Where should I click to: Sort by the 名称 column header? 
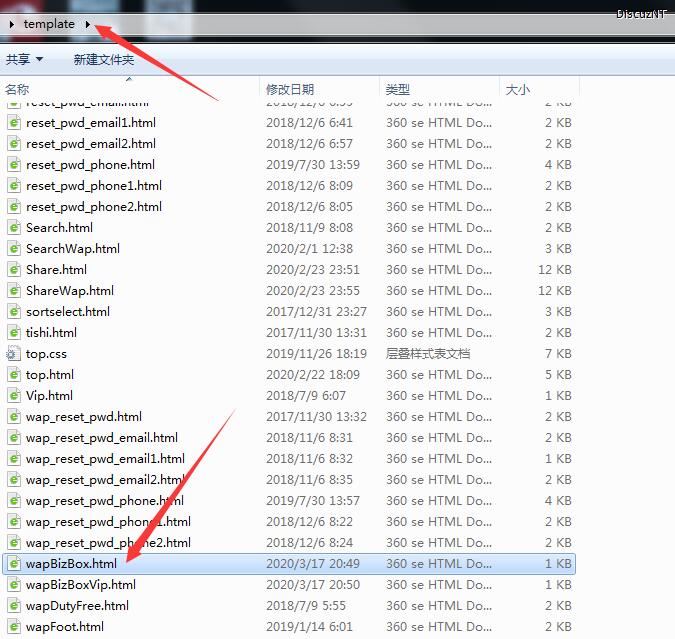click(x=17, y=90)
